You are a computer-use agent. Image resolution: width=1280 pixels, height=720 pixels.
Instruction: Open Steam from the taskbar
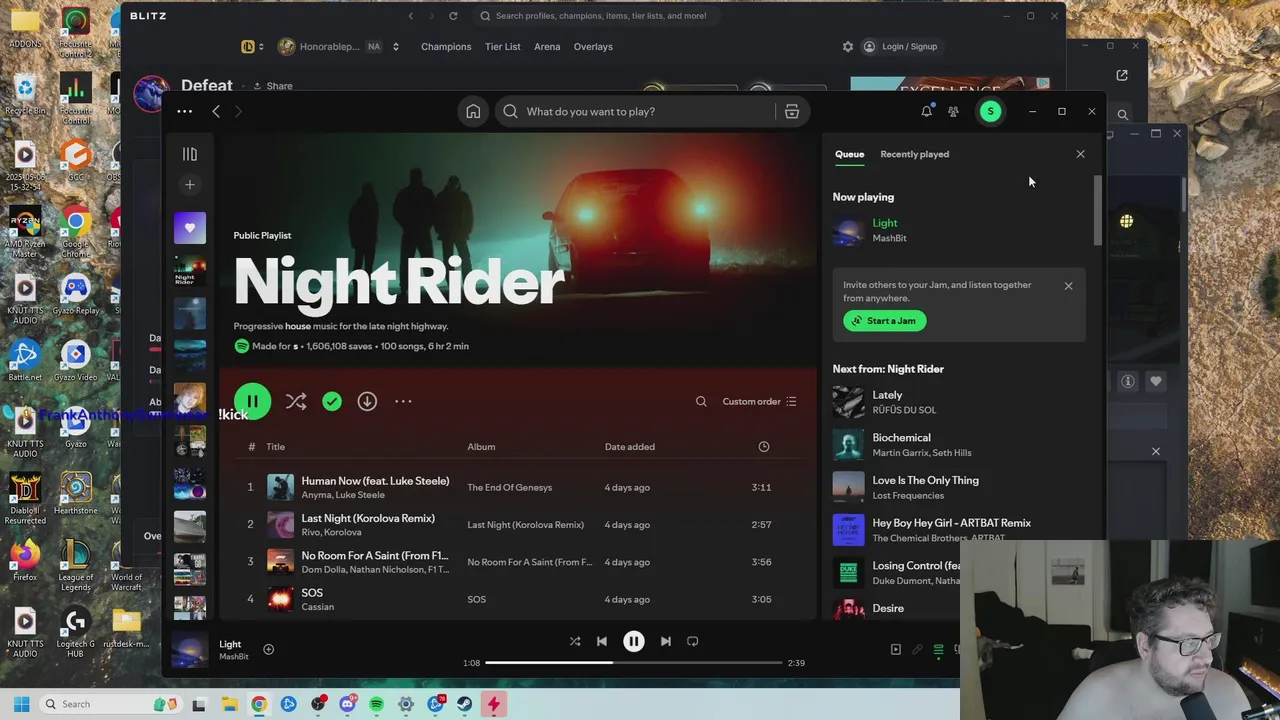tap(465, 704)
